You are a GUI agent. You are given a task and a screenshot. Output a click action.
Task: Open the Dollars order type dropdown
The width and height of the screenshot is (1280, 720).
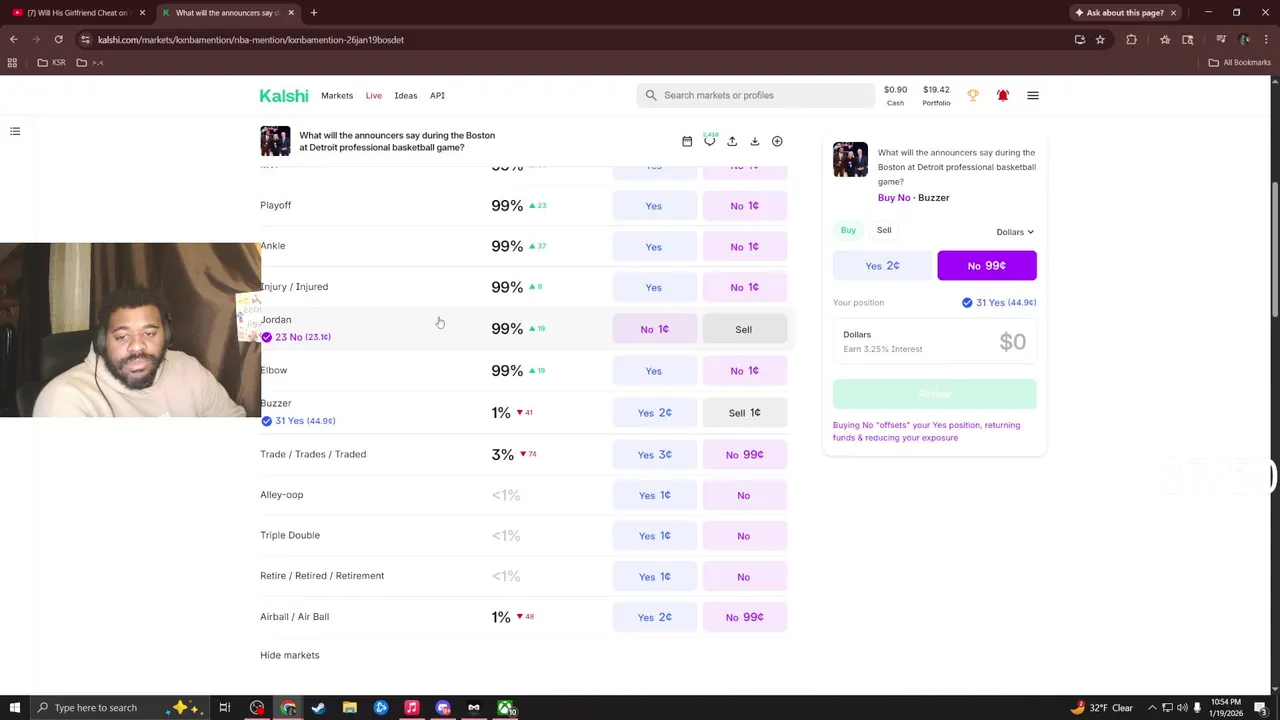[x=1015, y=232]
